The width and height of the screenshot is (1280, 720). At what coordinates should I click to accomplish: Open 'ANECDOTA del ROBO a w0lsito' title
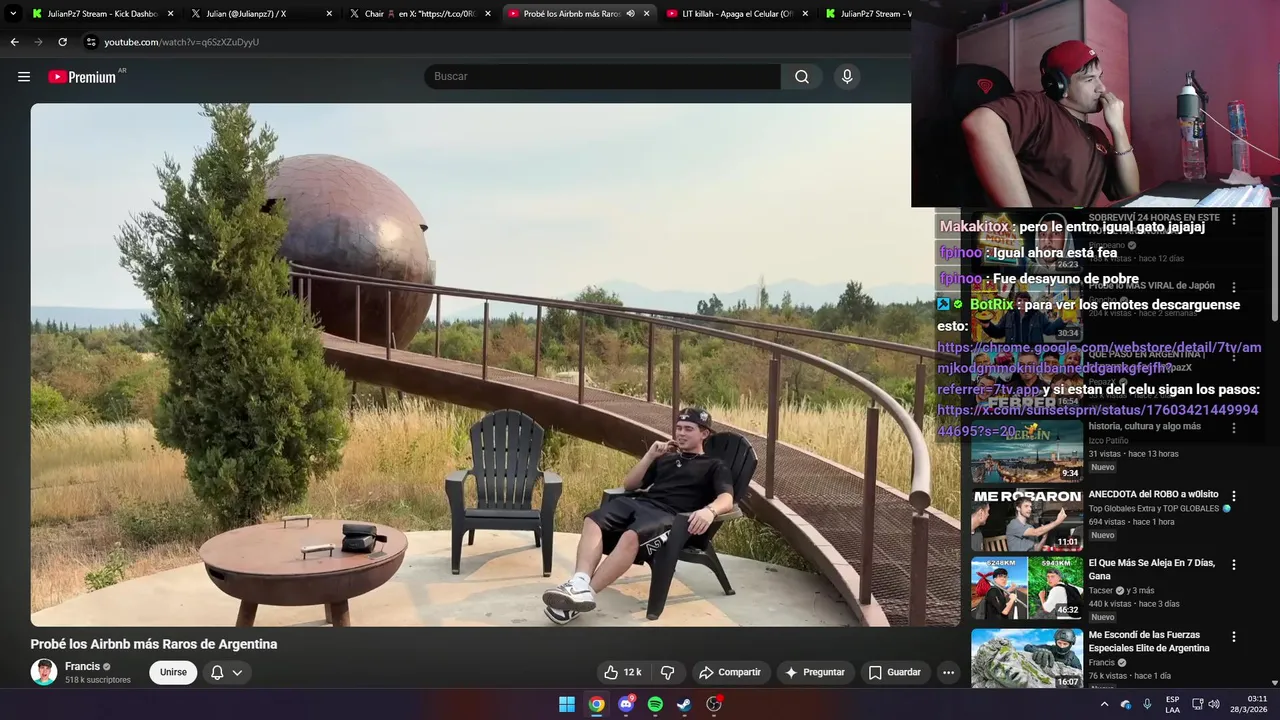[1153, 494]
